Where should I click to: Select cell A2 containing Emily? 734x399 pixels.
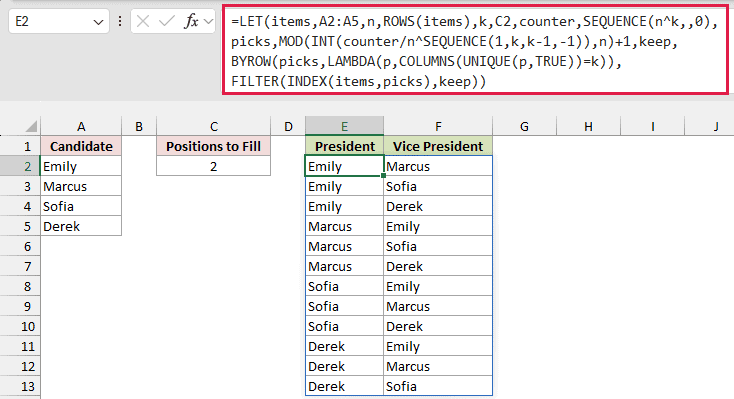[x=81, y=166]
